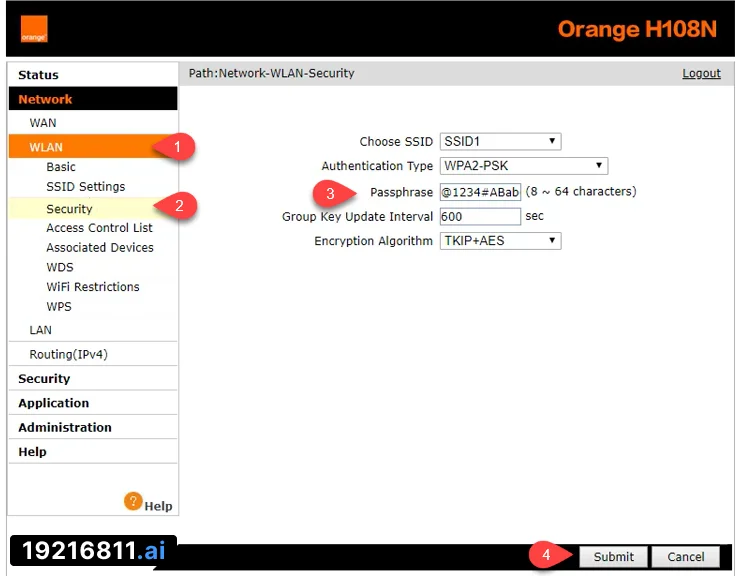This screenshot has height=576, width=741.
Task: Go to SSID Settings page
Action: click(x=86, y=187)
